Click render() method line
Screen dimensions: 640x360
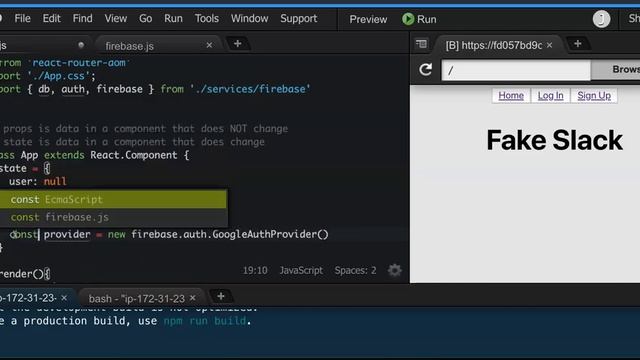point(24,274)
